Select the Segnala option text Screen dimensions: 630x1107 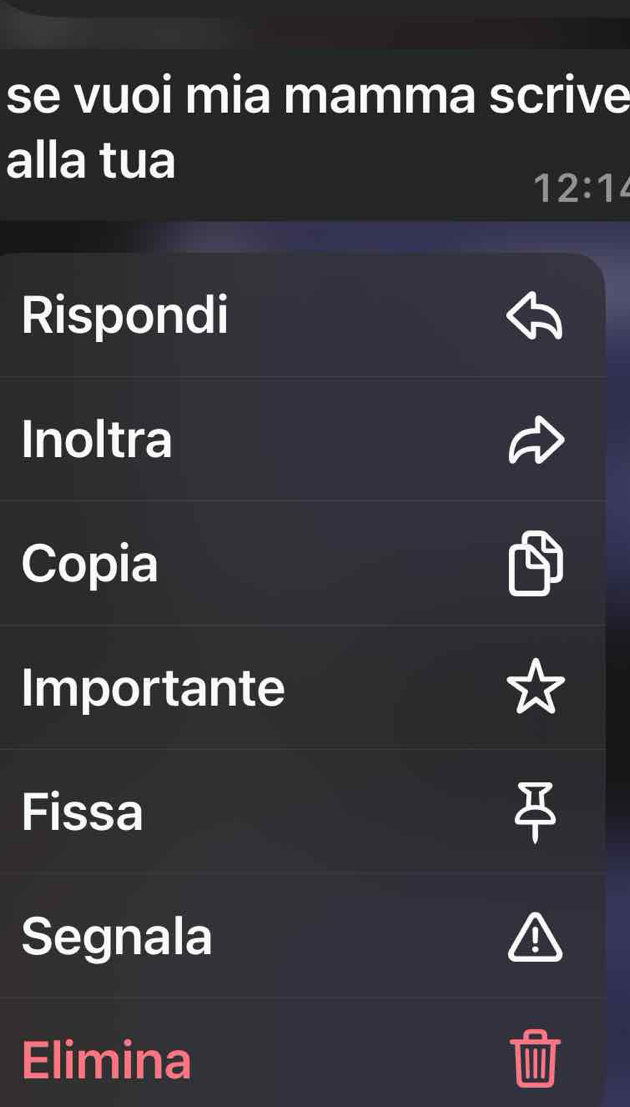click(x=117, y=938)
